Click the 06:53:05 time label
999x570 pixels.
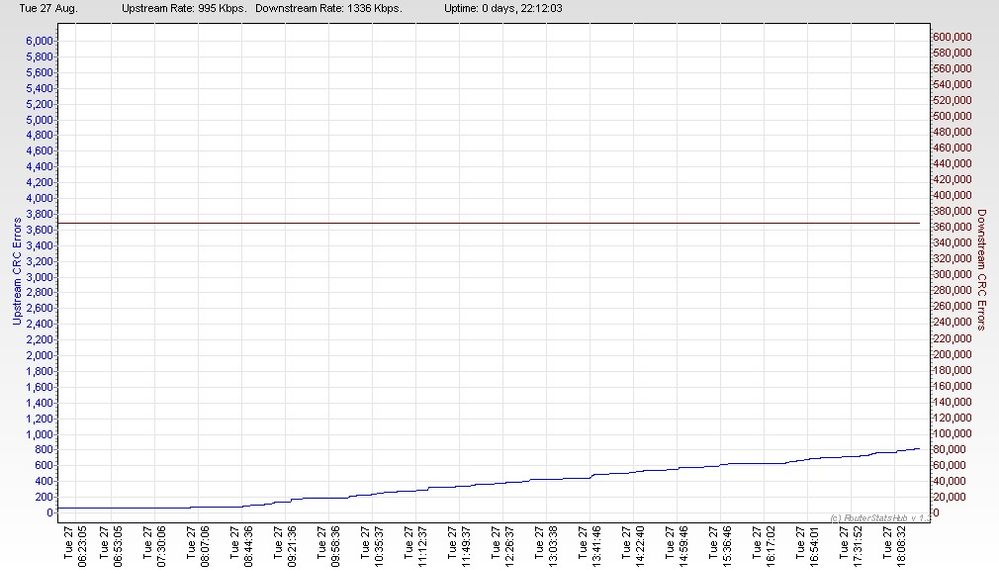118,546
